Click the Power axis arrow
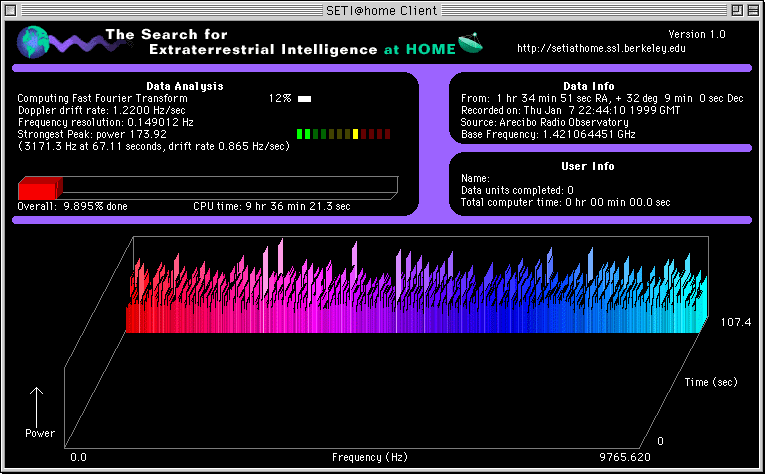This screenshot has height=474, width=765. 36,407
